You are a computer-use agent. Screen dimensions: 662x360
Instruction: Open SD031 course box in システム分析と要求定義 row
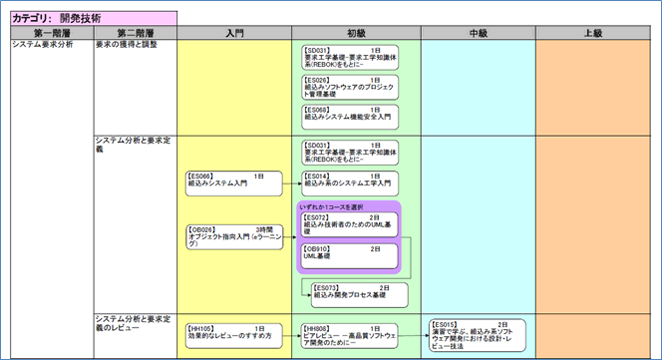point(350,153)
